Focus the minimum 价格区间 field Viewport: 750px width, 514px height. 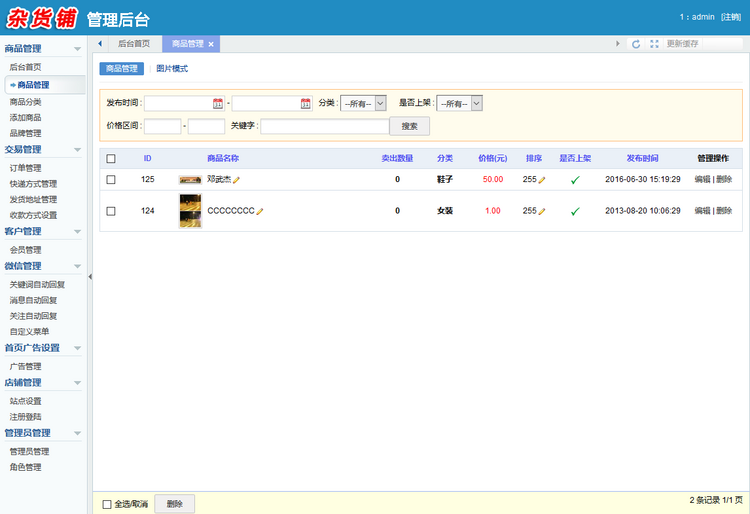coord(163,126)
